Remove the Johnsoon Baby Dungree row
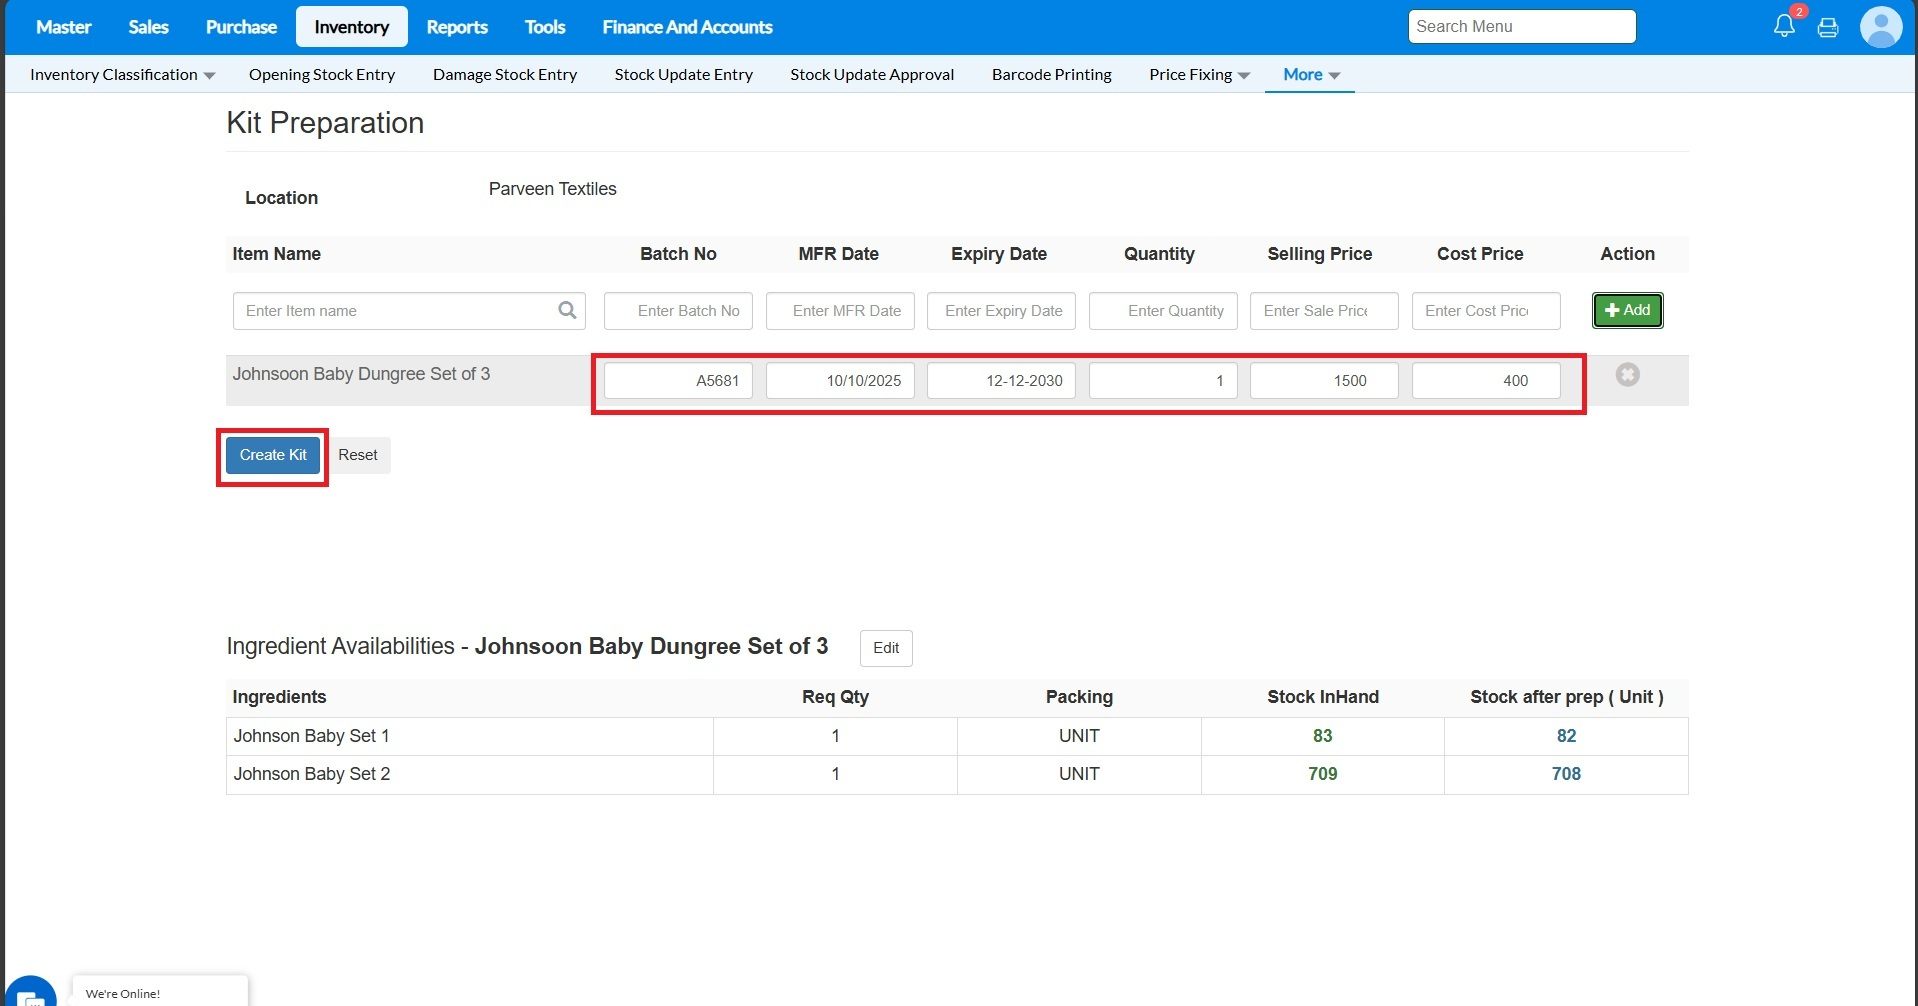 [x=1627, y=375]
